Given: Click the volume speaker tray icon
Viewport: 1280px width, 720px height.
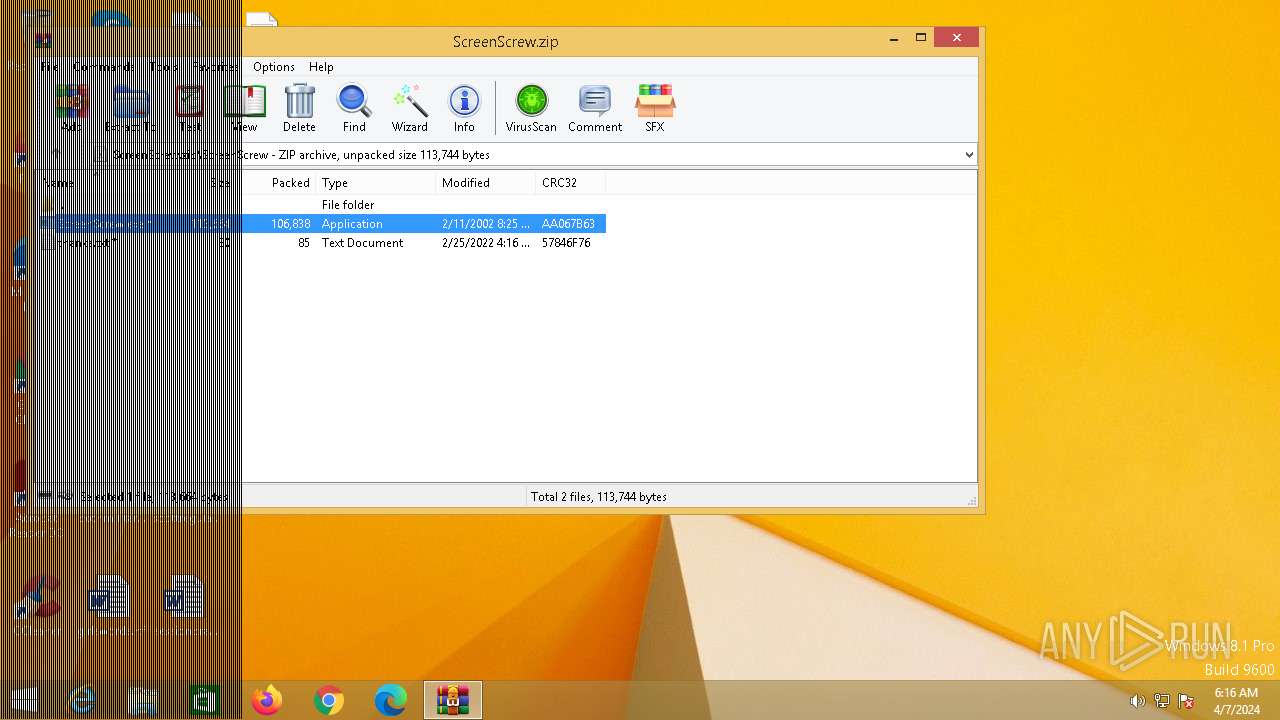Looking at the screenshot, I should point(1137,701).
